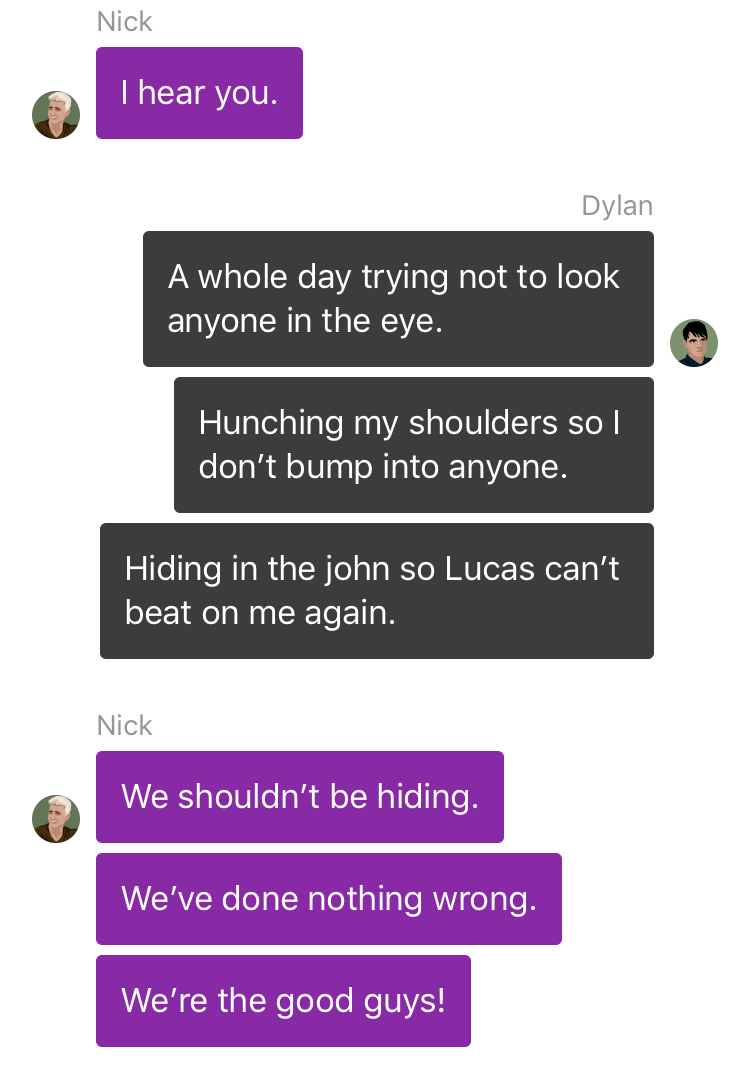Tap Dylan's dark-haired avatar
Image resolution: width=750 pixels, height=1089 pixels.
(694, 343)
